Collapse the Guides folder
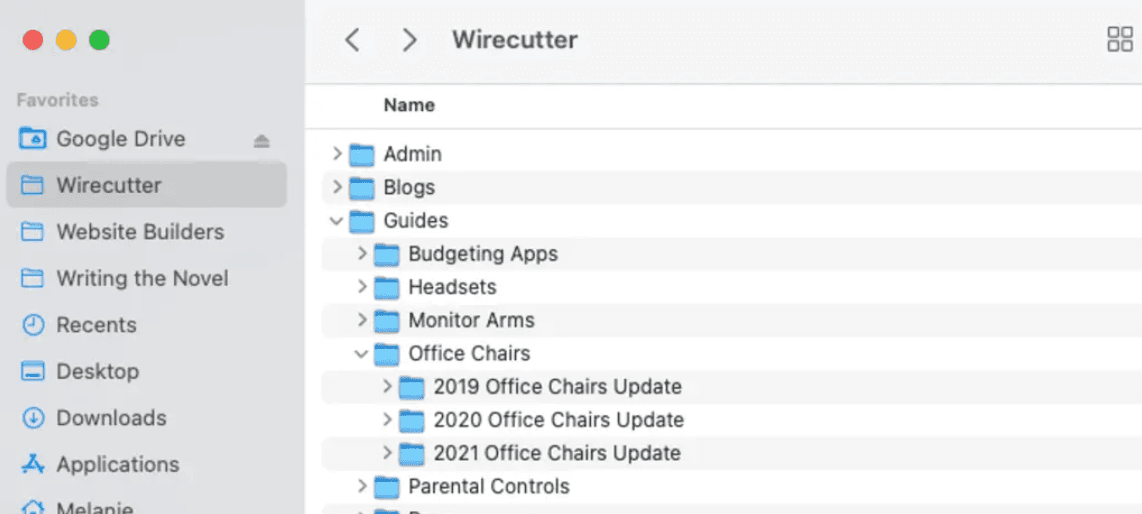This screenshot has width=1142, height=514. [336, 221]
